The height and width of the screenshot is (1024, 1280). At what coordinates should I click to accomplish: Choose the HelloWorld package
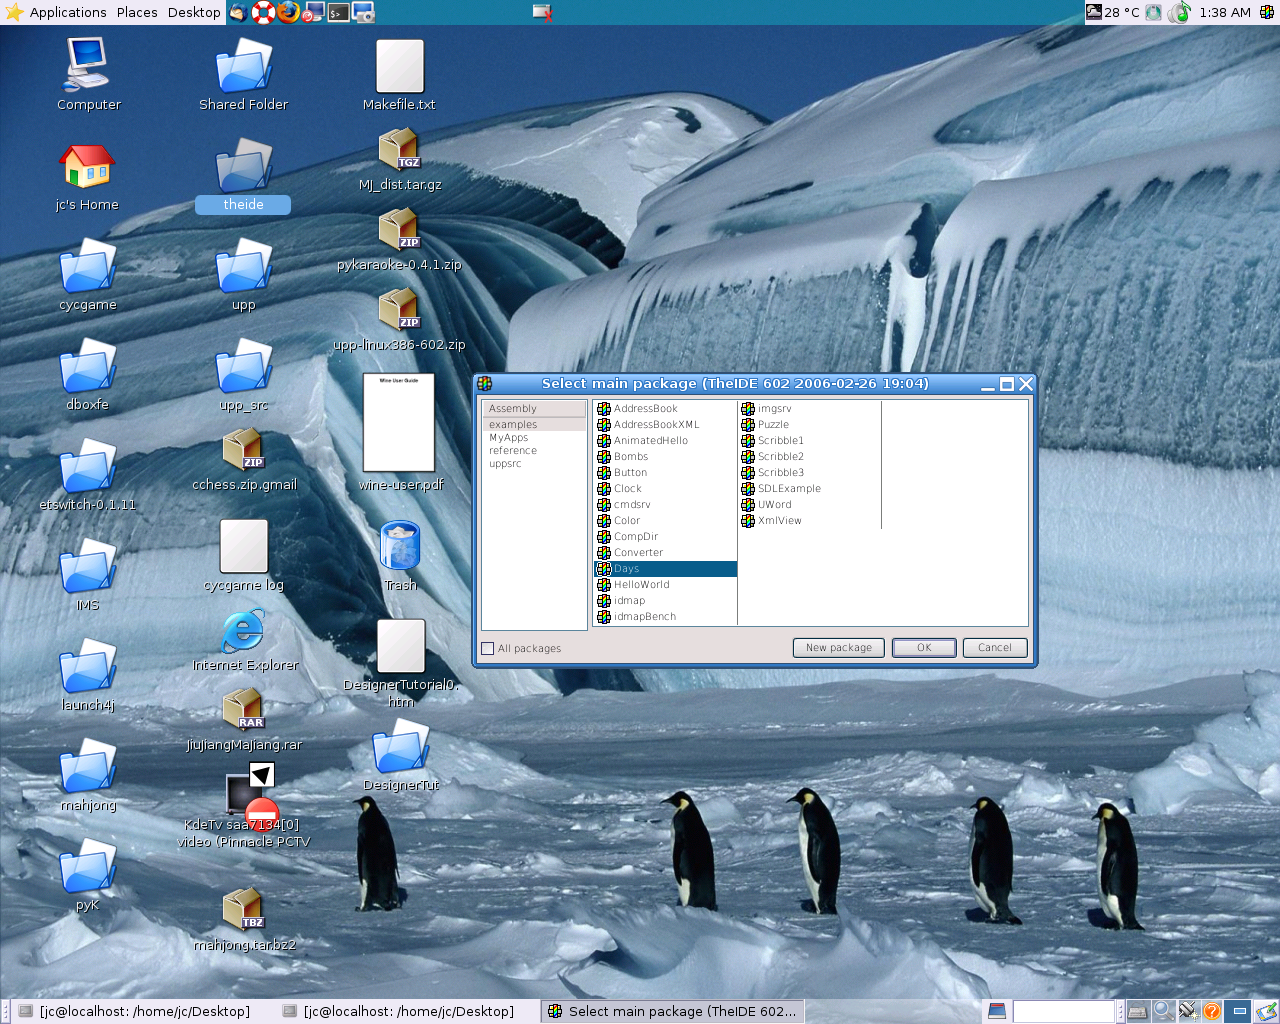641,585
